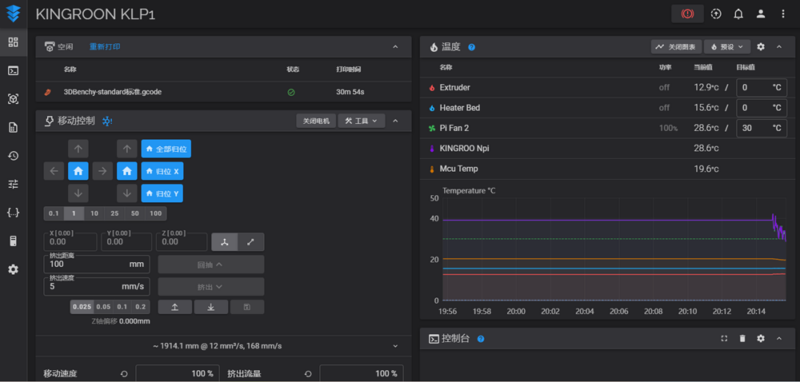
Task: Open the console panel help icon
Action: pos(480,339)
